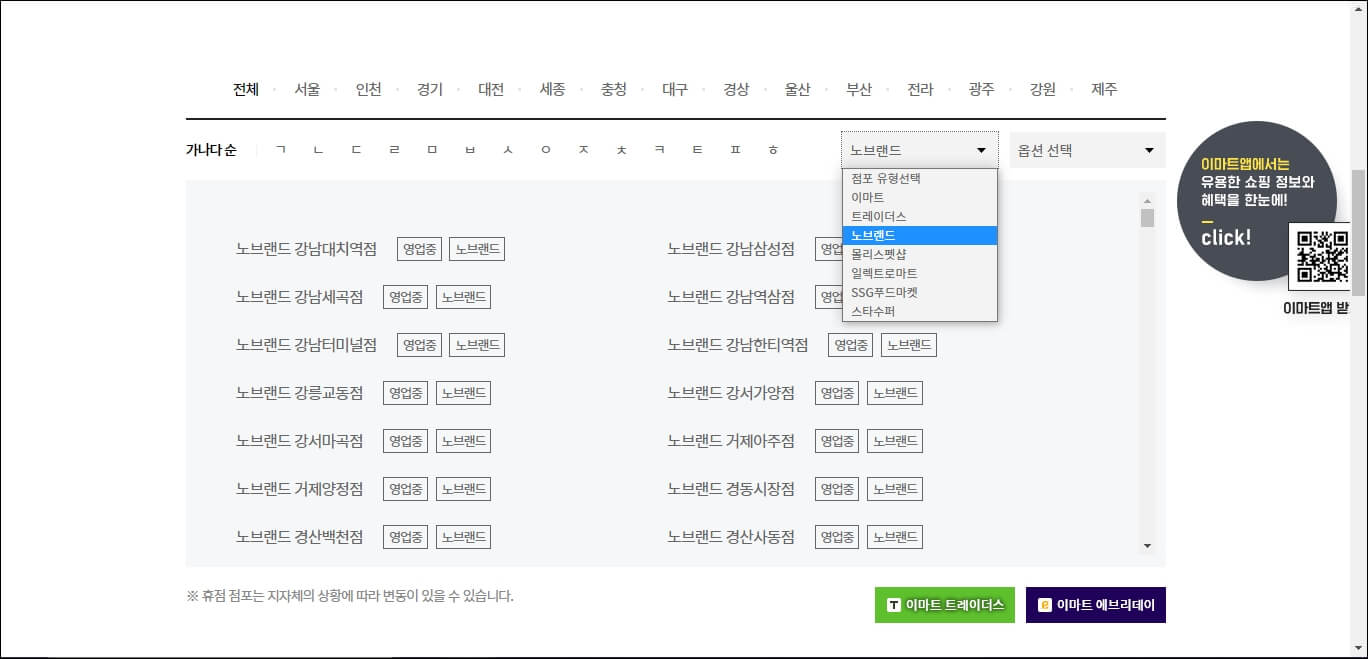Viewport: 1368px width, 659px height.
Task: Collapse the 노브랜드 store type dropdown
Action: [920, 150]
